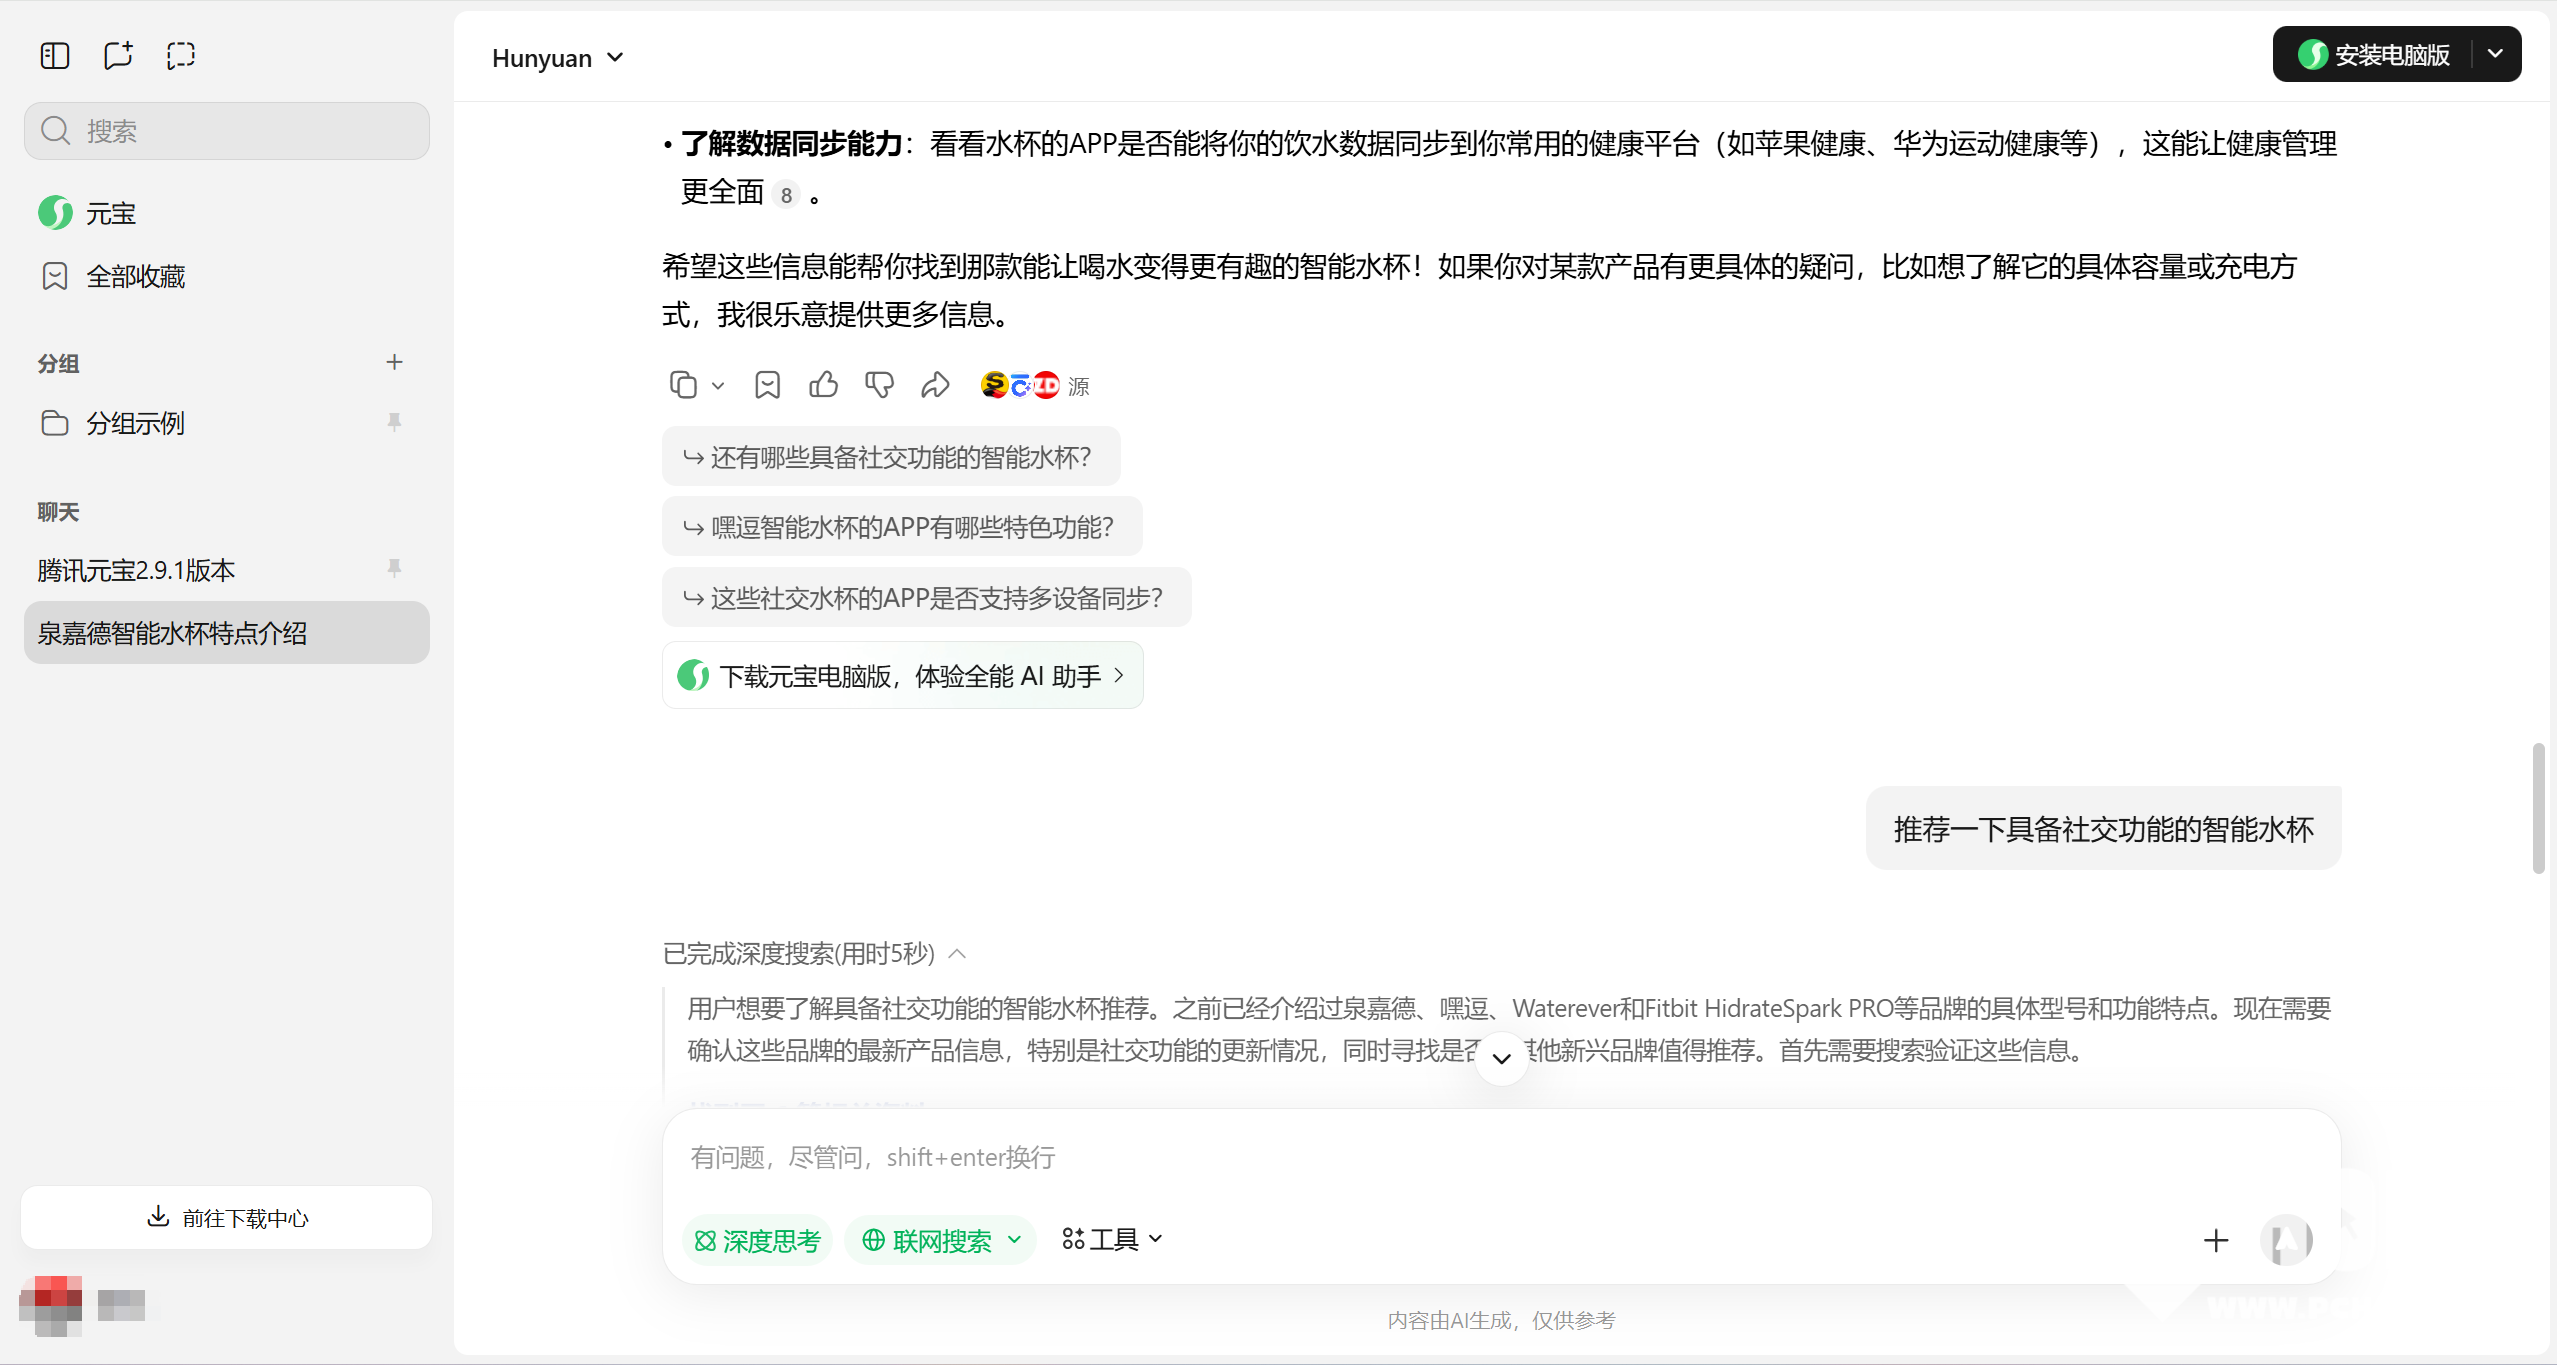
Task: Collapse the sidebar panel icon
Action: [x=55, y=56]
